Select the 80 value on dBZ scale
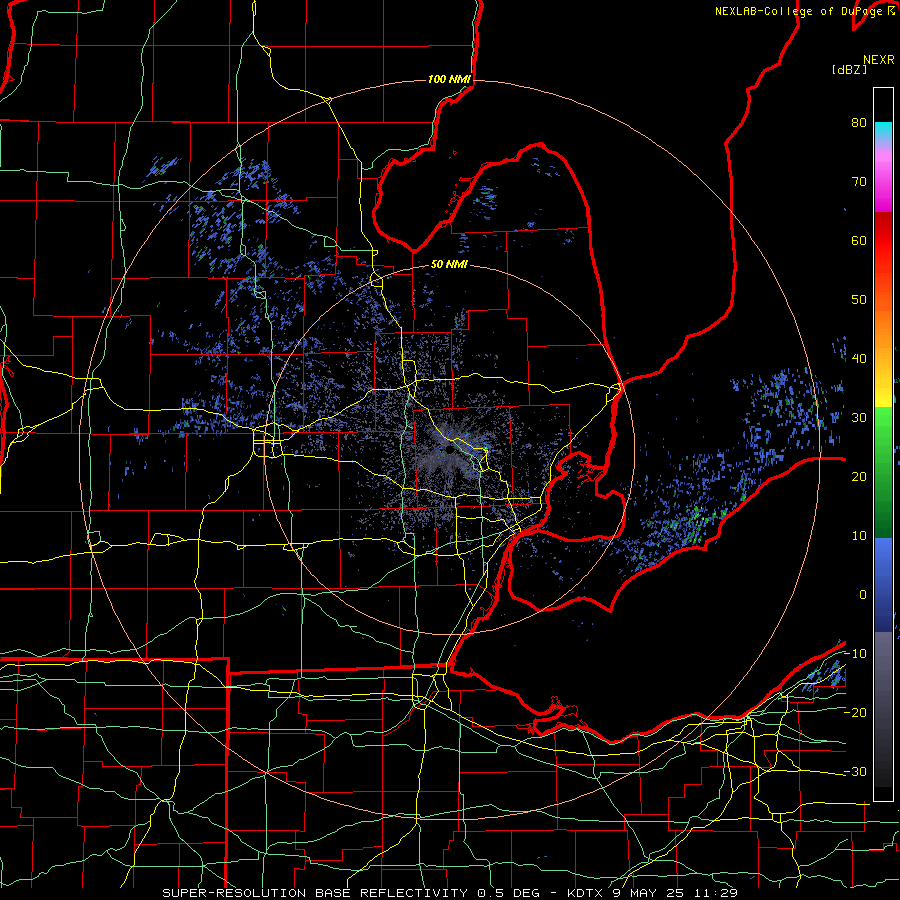 [859, 123]
